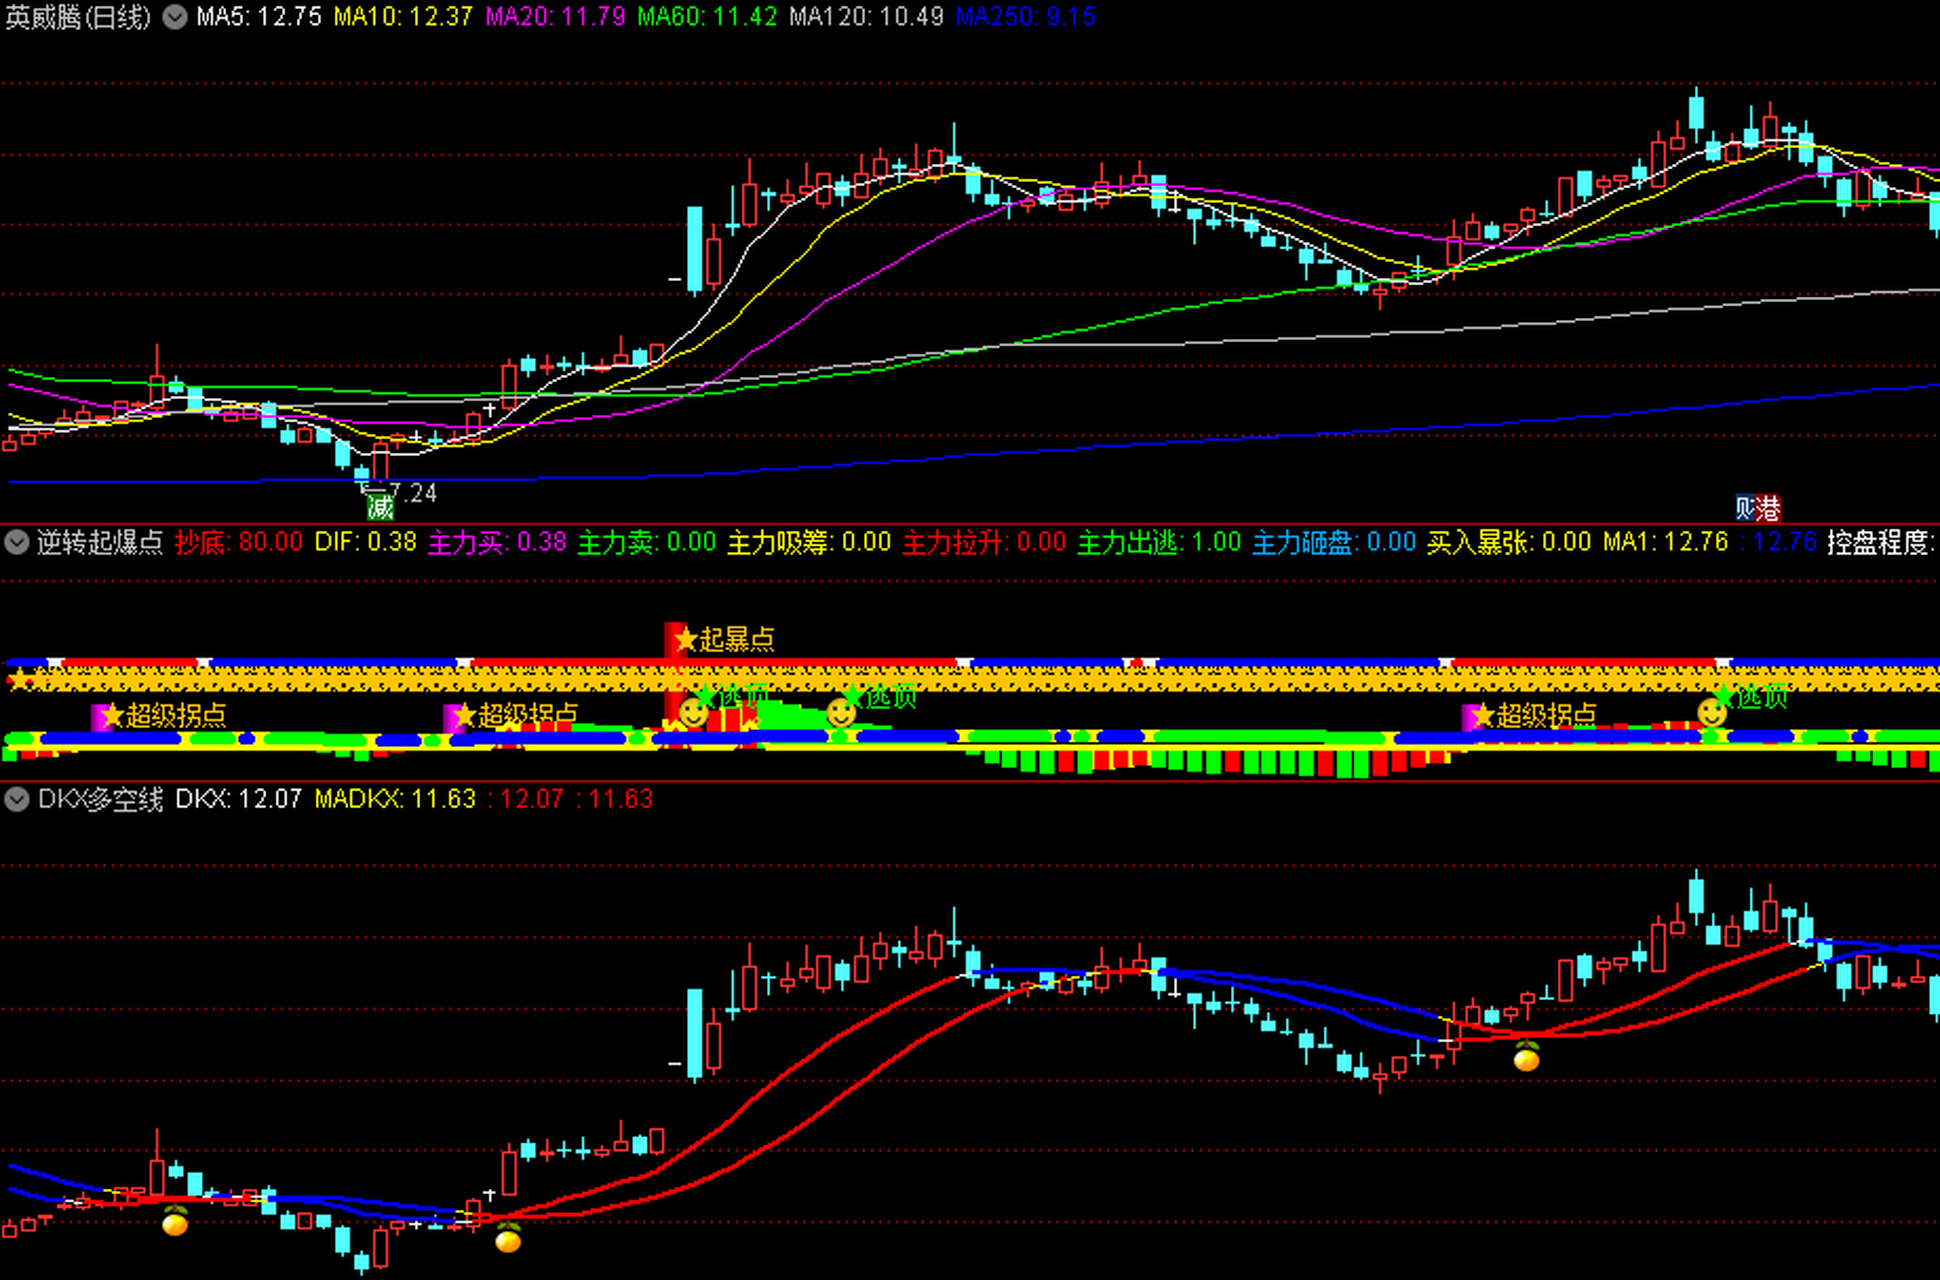Click the 抄底: 80.00 red label
Image resolution: width=1940 pixels, height=1280 pixels.
point(238,542)
